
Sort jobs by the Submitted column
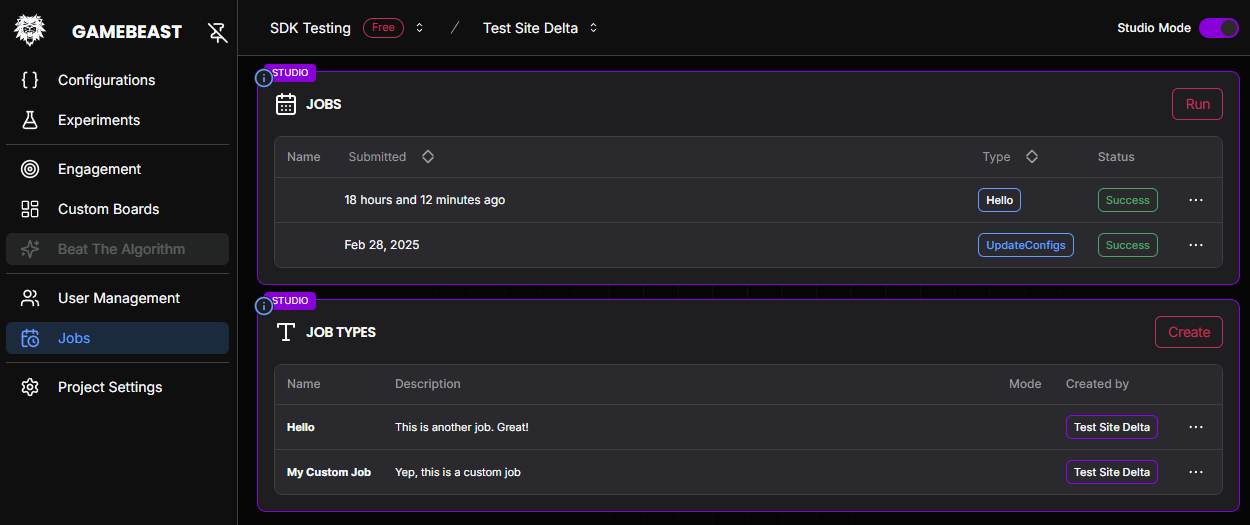pos(428,157)
